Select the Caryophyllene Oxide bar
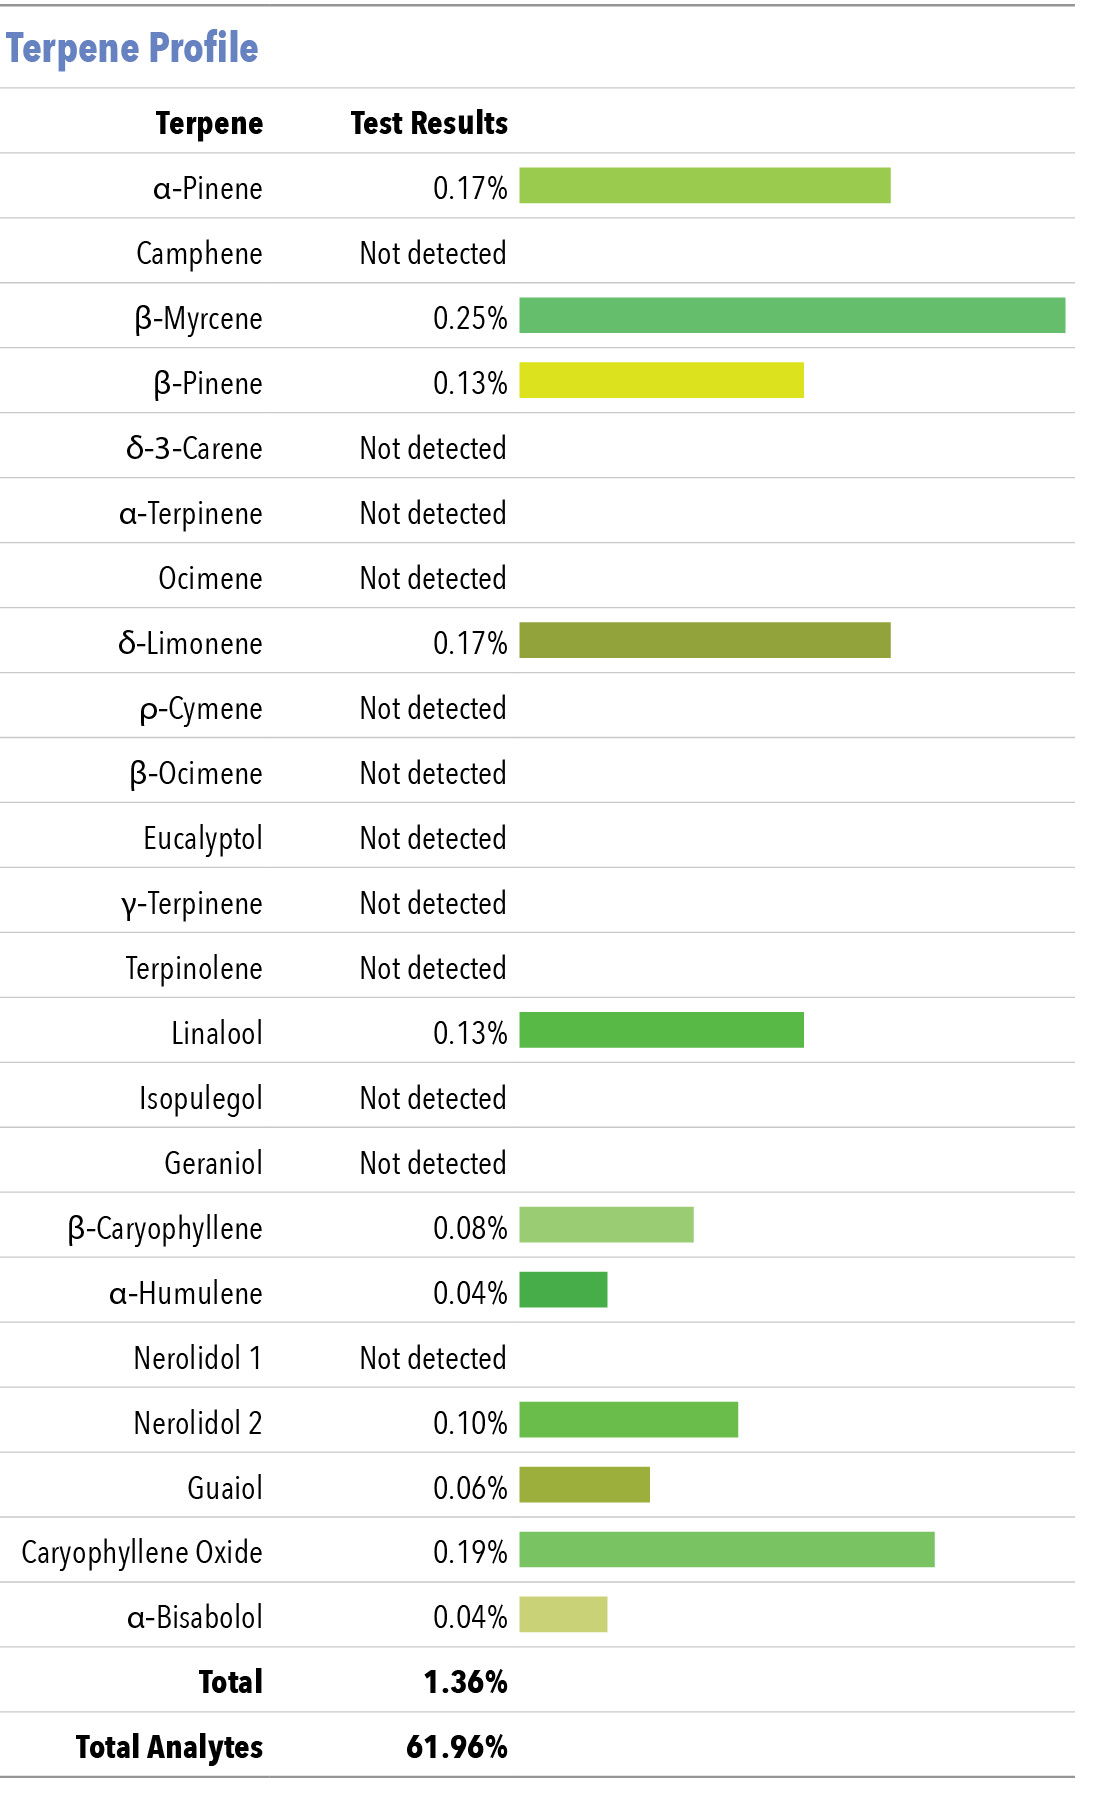Viewport: 1098px width, 1800px height. point(727,1550)
